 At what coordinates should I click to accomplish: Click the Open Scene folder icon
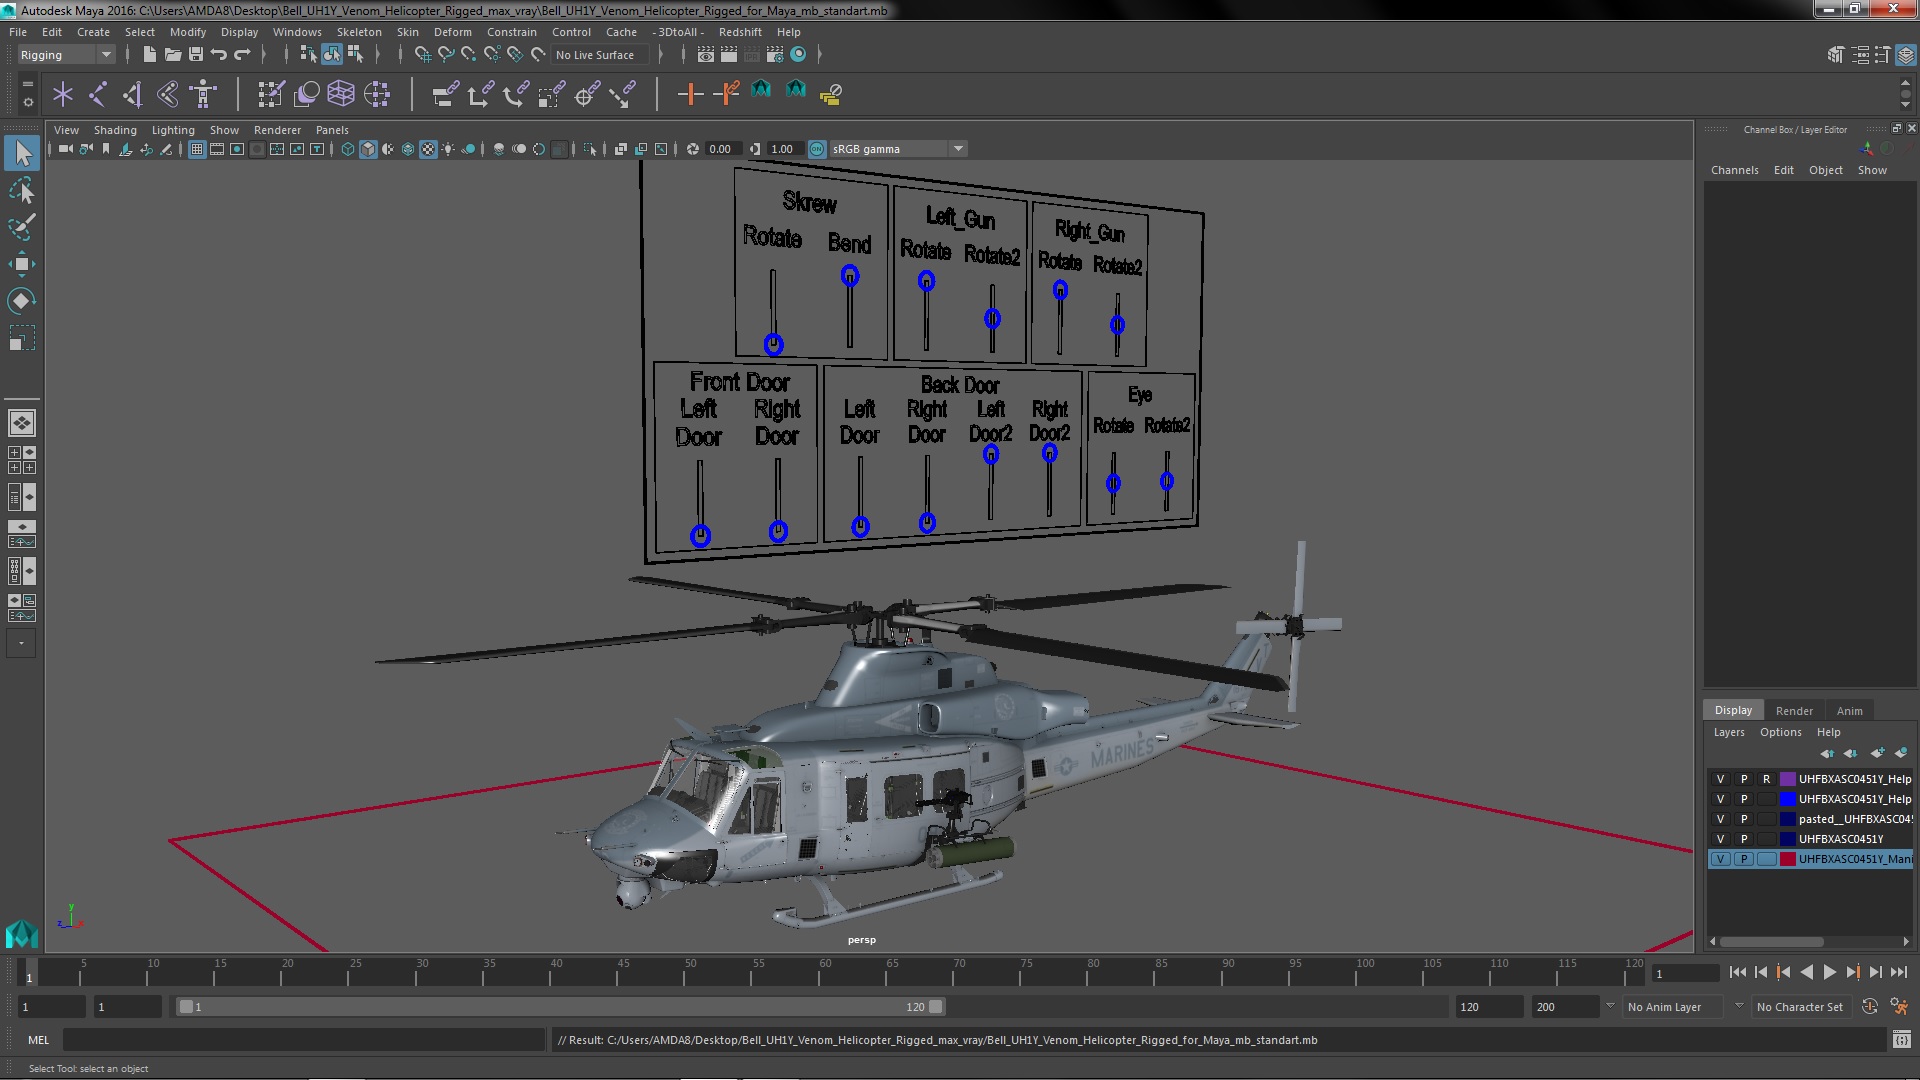[x=173, y=54]
